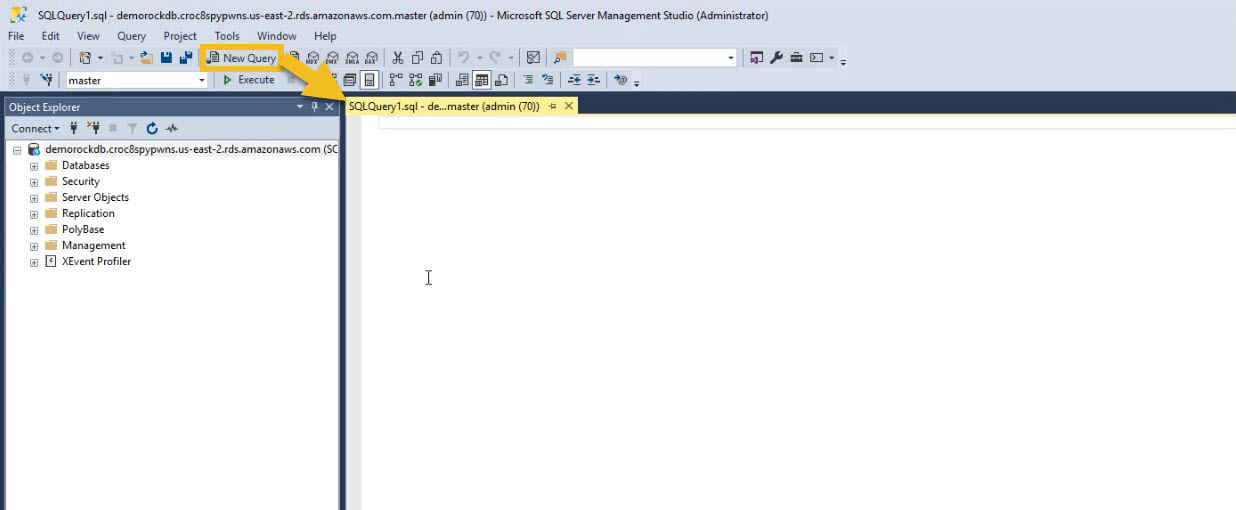The width and height of the screenshot is (1236, 510).
Task: Click Uncomment Selected Lines icon
Action: 547,80
